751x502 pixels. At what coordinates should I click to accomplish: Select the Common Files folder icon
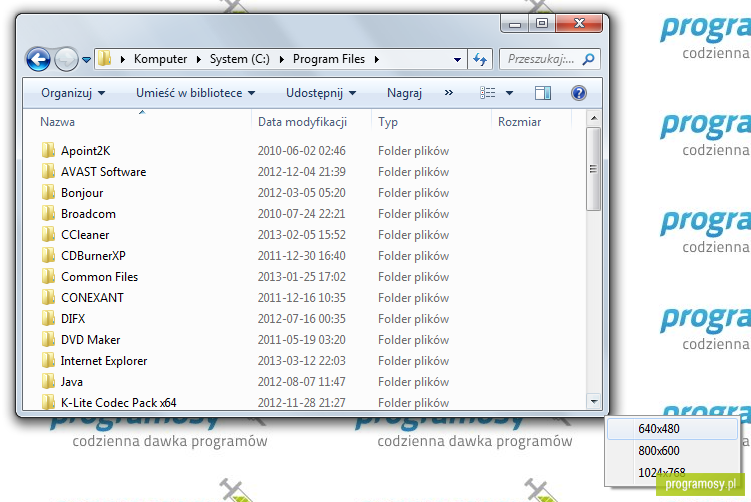pyautogui.click(x=48, y=277)
